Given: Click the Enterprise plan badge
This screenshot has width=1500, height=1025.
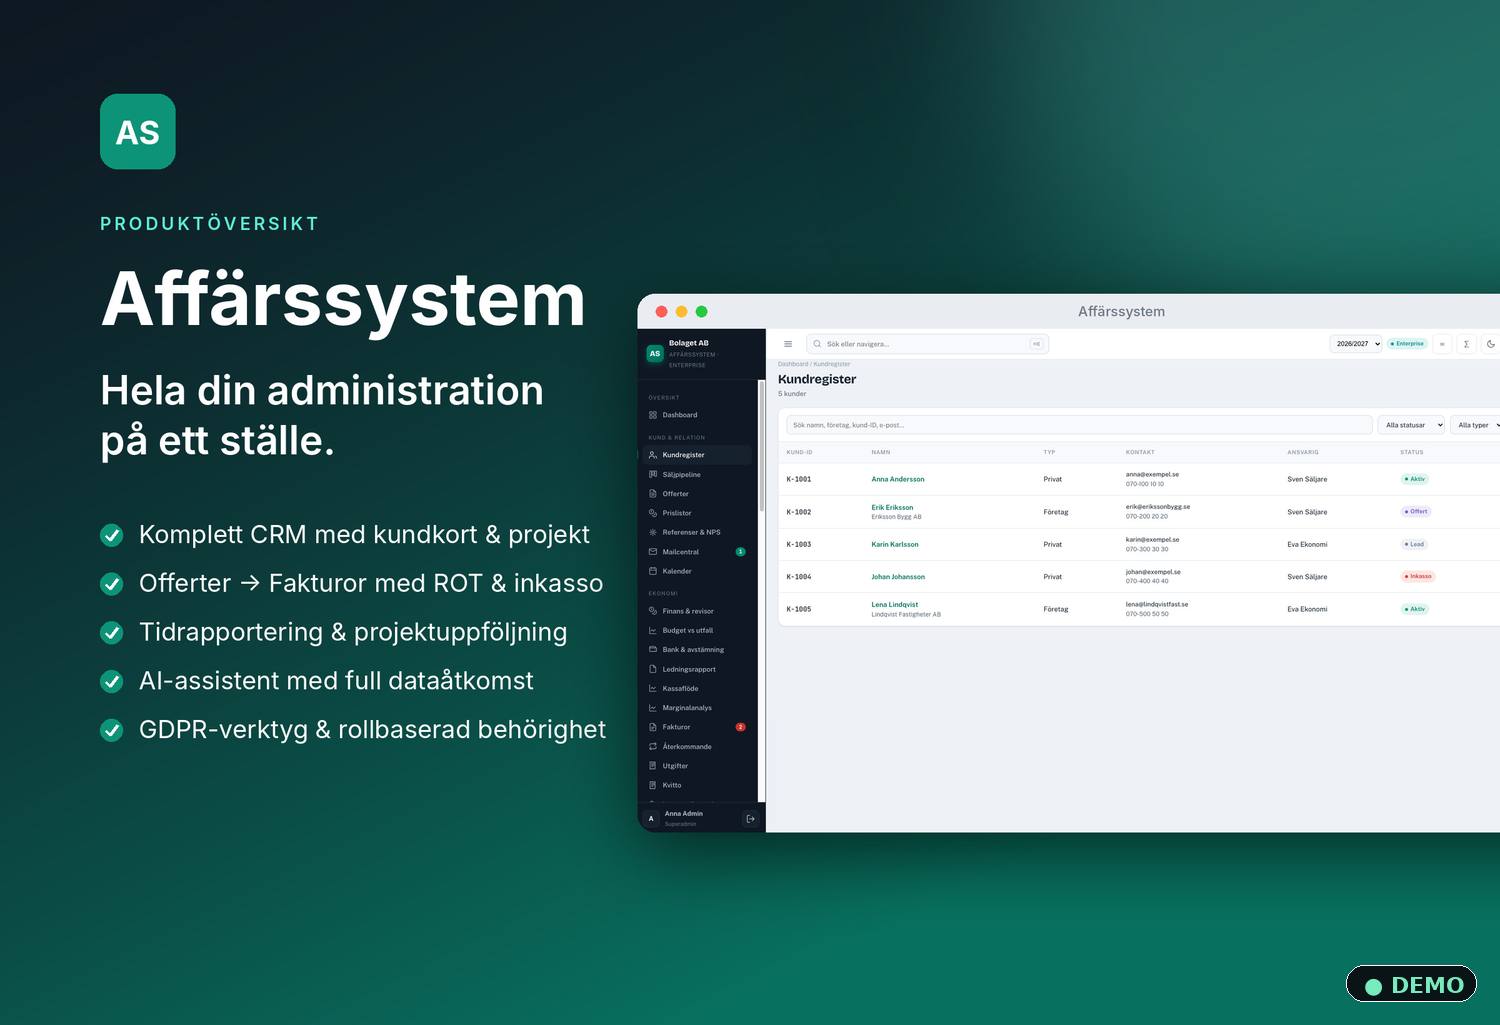Looking at the screenshot, I should [1407, 344].
